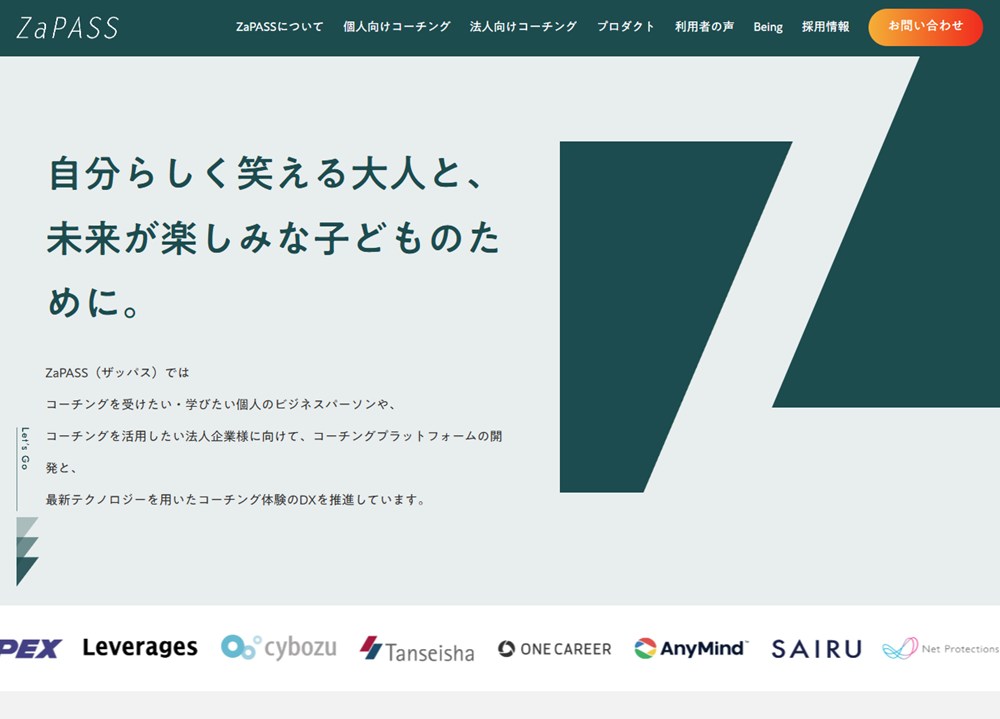Click the AnyMind logo
This screenshot has width=1000, height=719.
691,648
